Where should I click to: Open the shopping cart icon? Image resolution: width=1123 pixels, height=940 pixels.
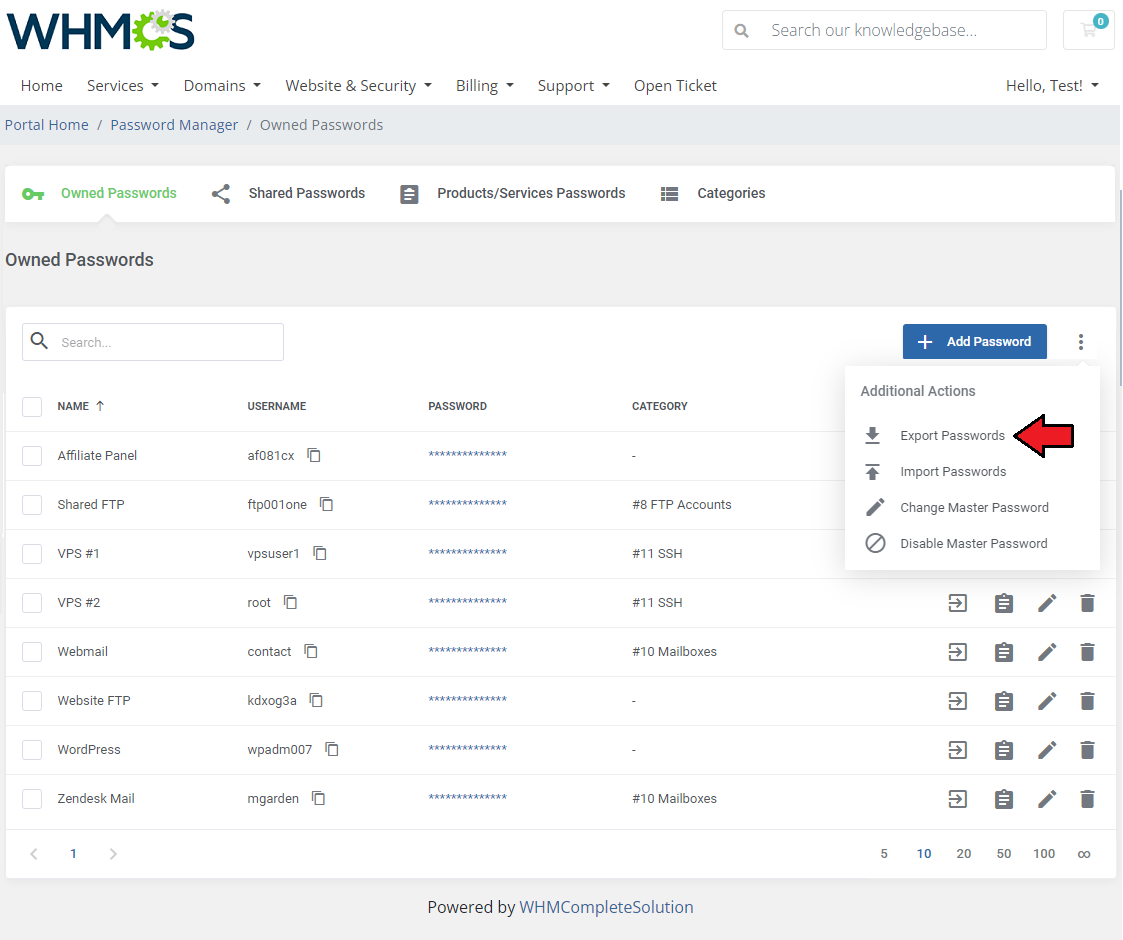(1089, 30)
